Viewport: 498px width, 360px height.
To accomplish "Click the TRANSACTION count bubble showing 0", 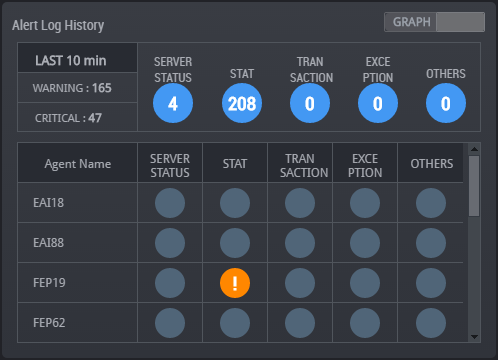I will [x=310, y=103].
